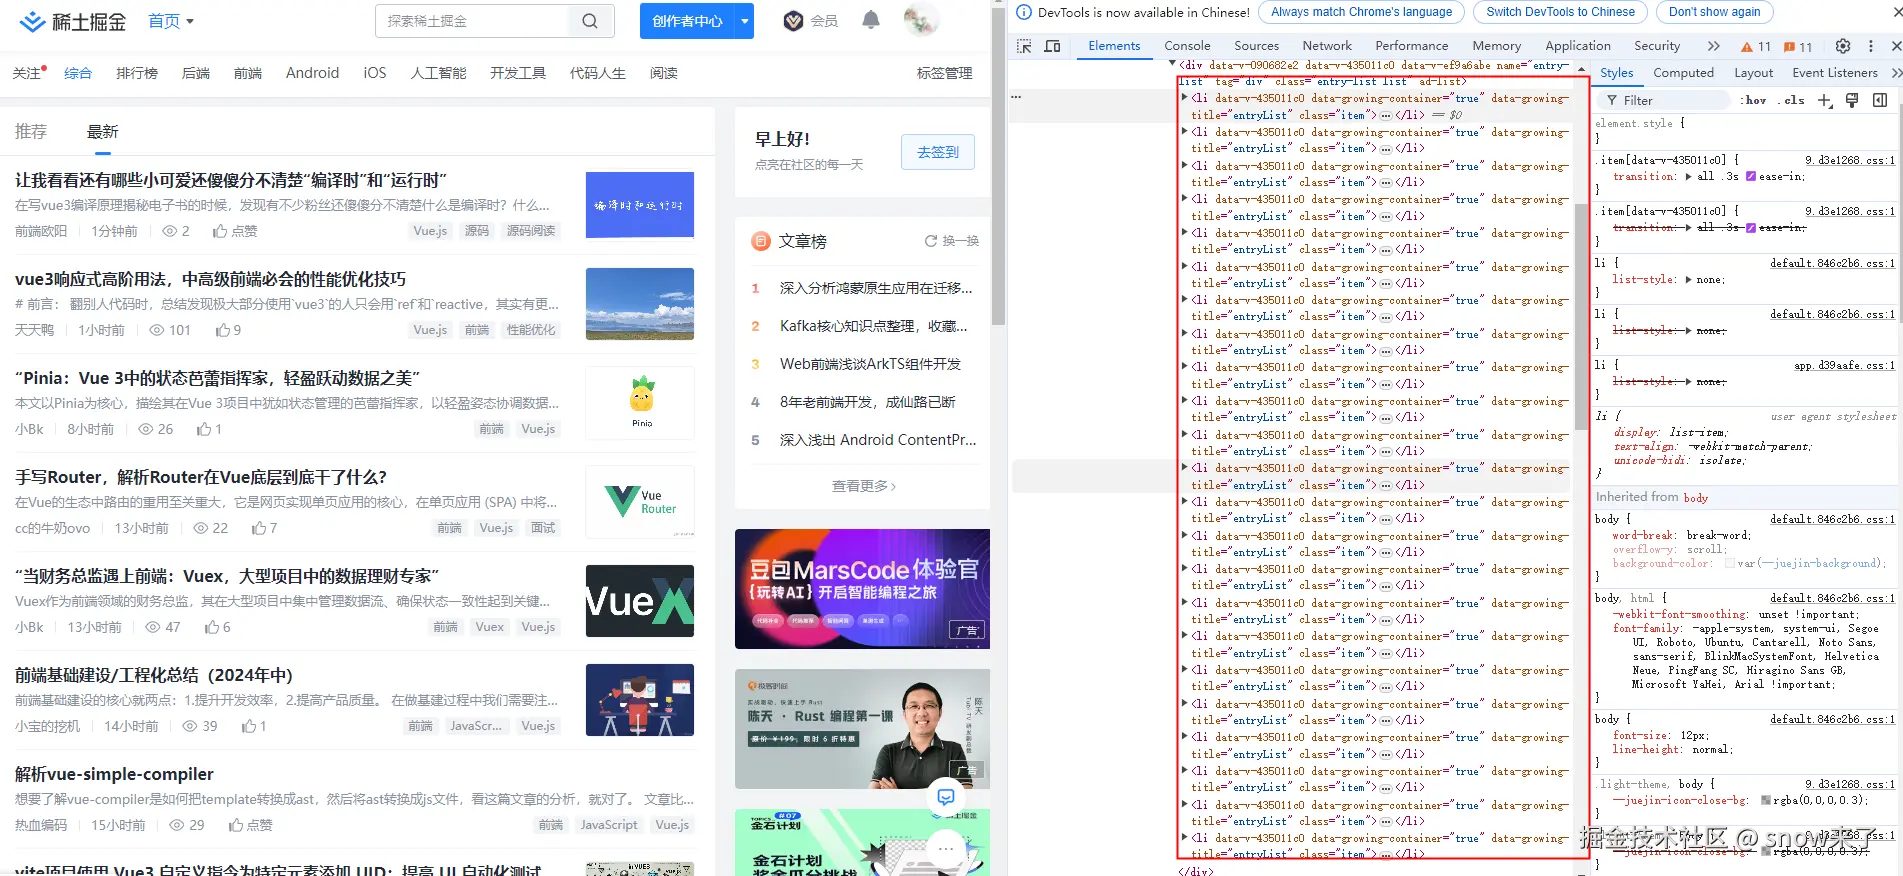Image resolution: width=1903 pixels, height=876 pixels.
Task: Focus the 探索稀土掘金 search field
Action: 473,21
